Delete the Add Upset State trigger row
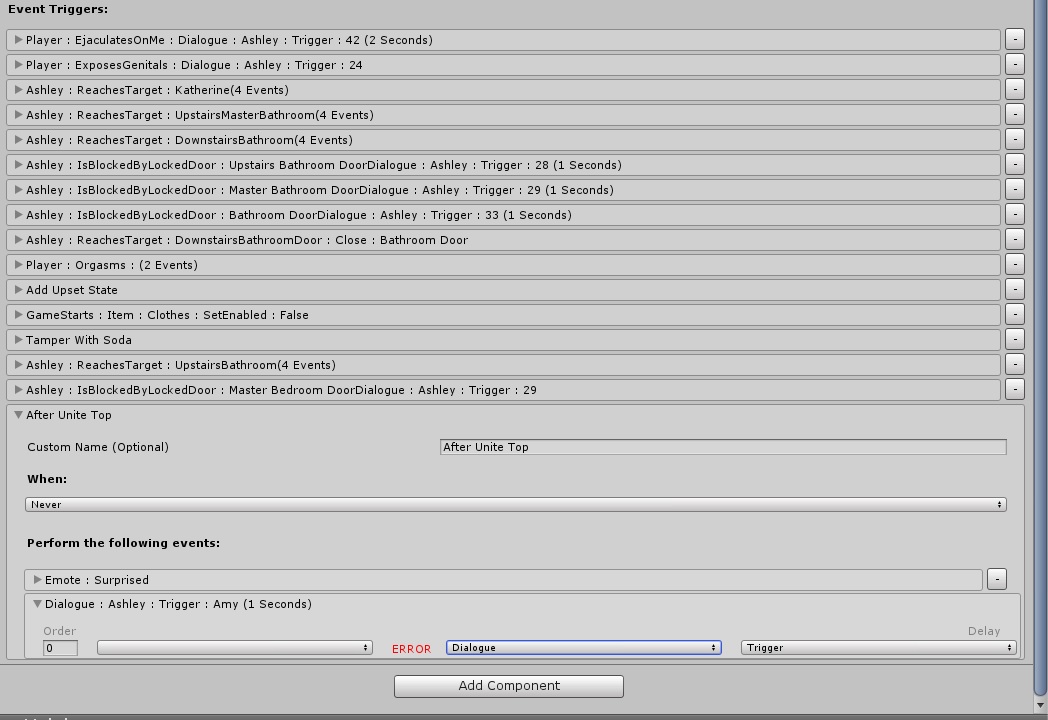Screen dimensions: 1048x720 tap(1014, 290)
